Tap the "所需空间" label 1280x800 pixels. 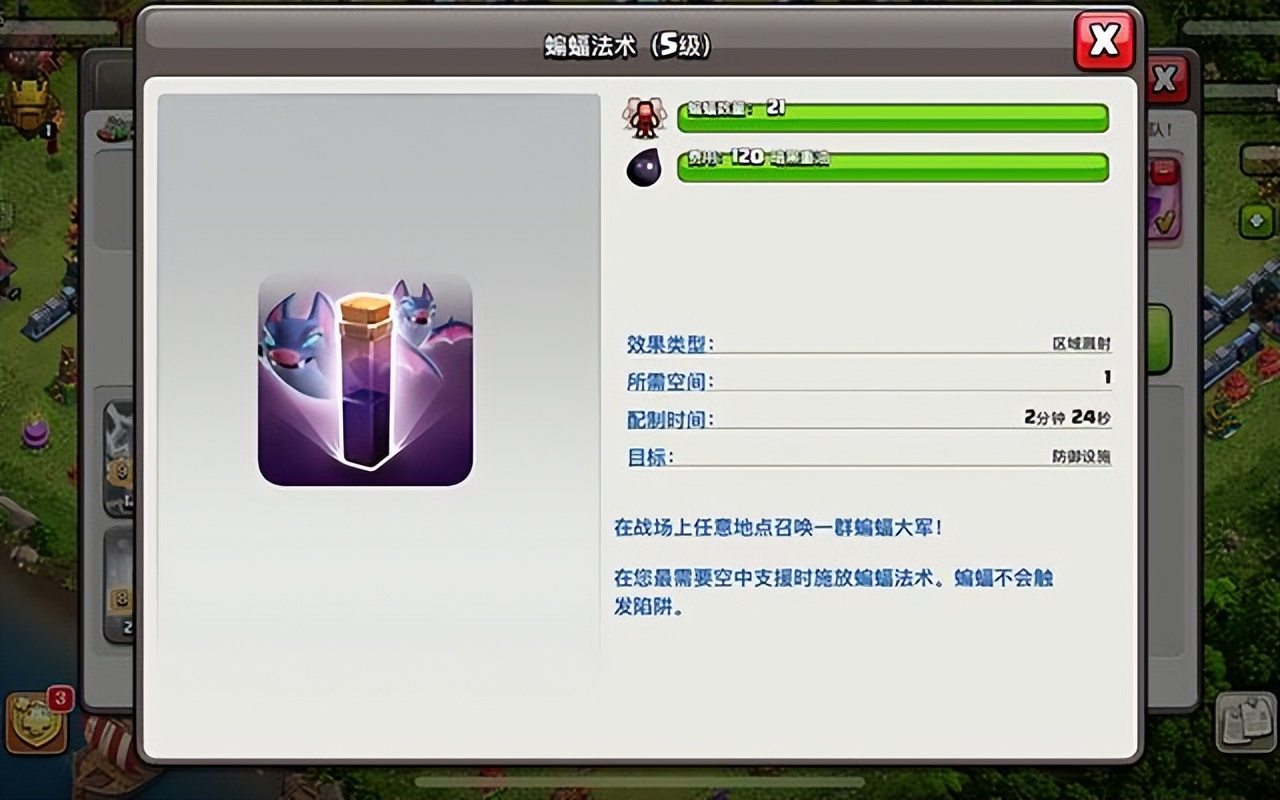click(670, 382)
